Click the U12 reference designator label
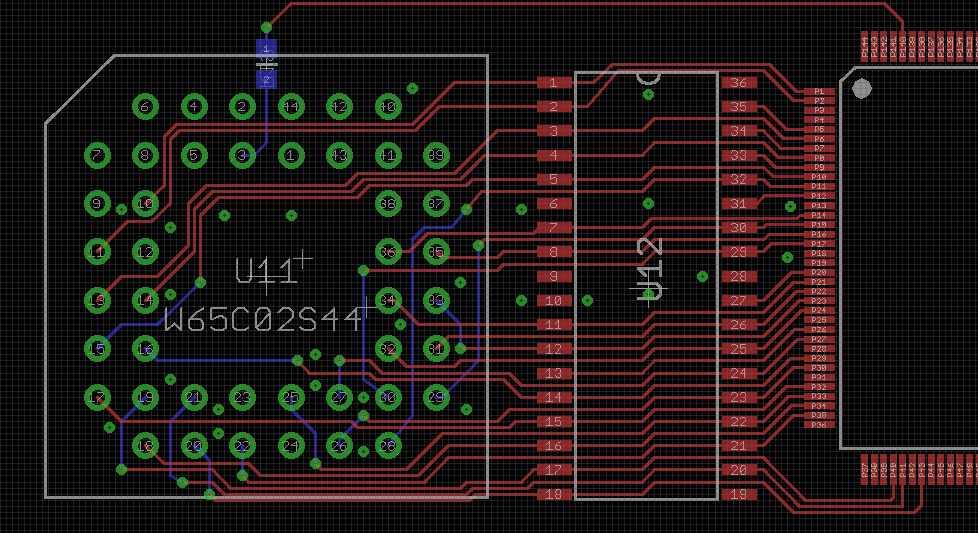 (x=650, y=268)
